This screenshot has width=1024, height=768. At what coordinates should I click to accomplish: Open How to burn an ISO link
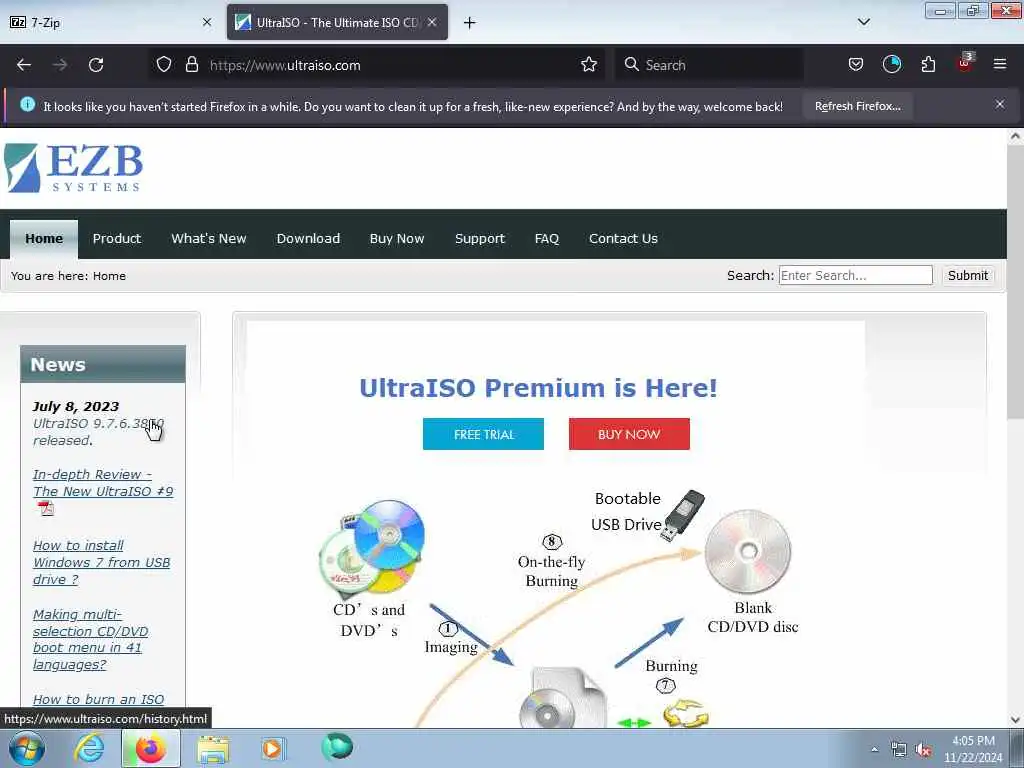(98, 699)
